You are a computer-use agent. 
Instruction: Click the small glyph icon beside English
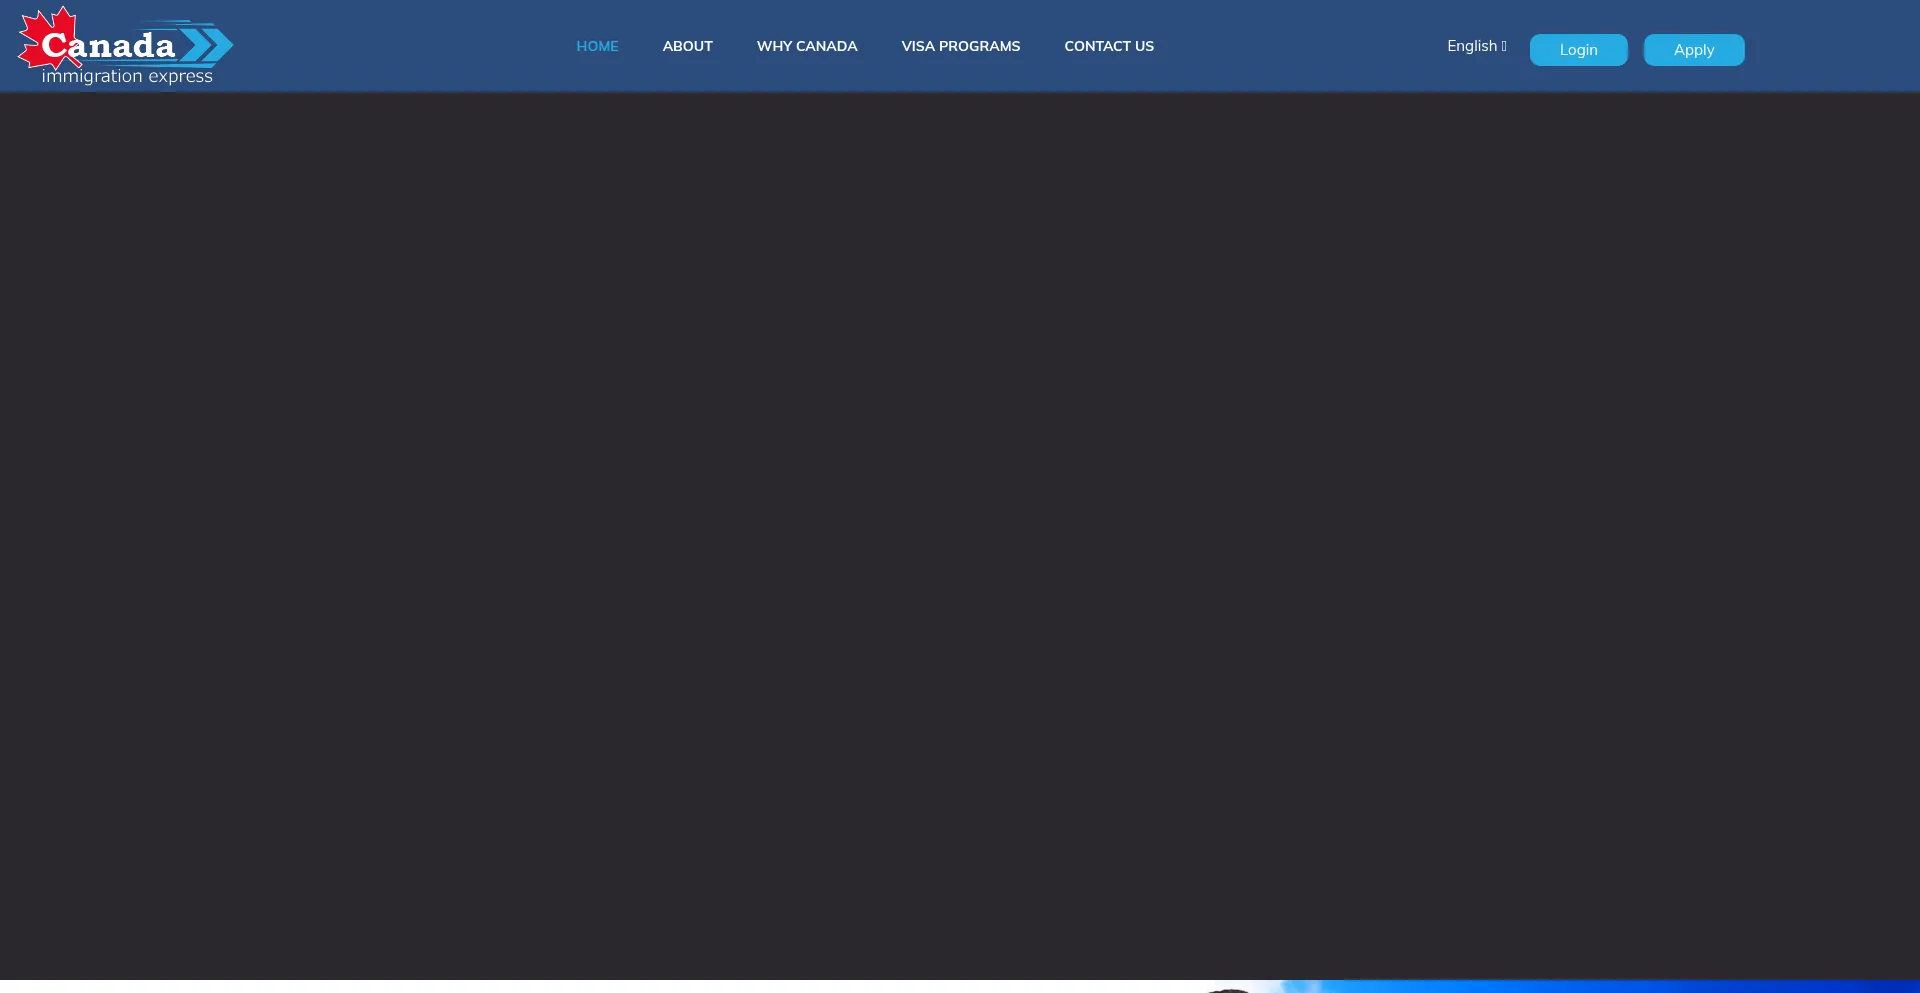click(1504, 46)
